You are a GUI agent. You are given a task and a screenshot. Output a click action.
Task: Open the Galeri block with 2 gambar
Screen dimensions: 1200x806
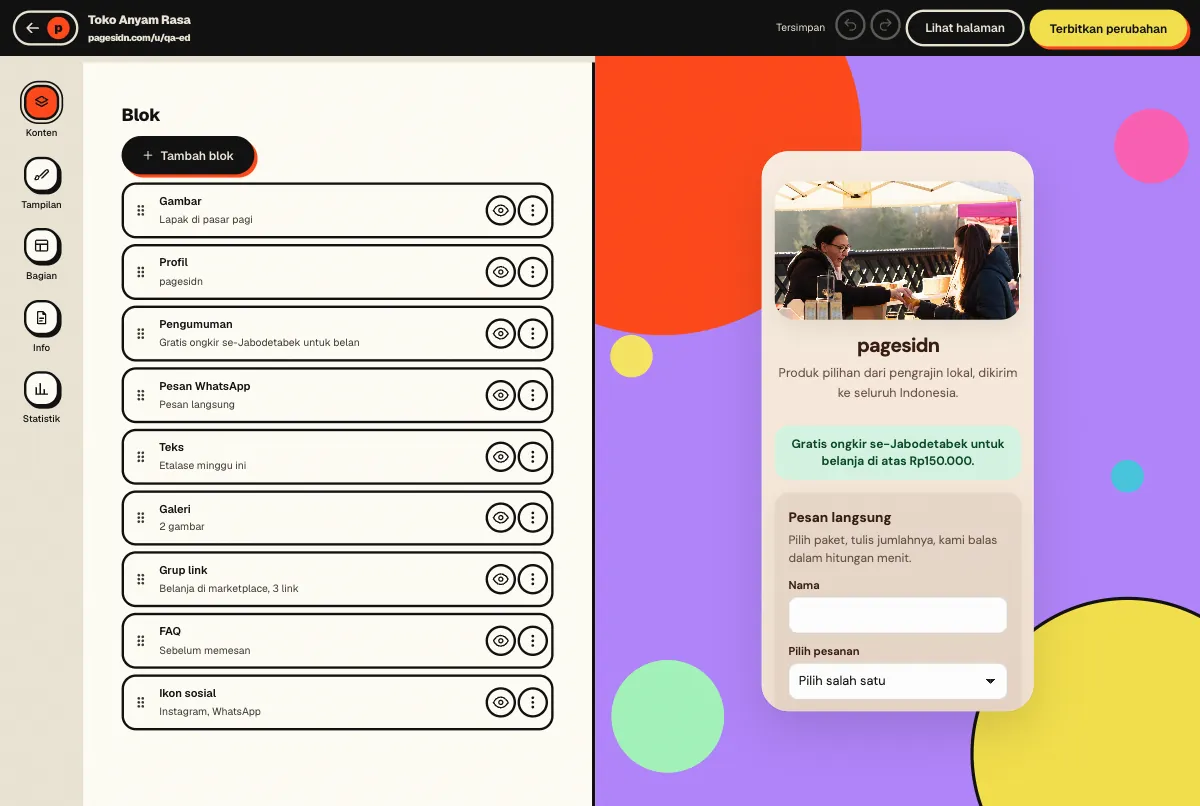coord(337,518)
